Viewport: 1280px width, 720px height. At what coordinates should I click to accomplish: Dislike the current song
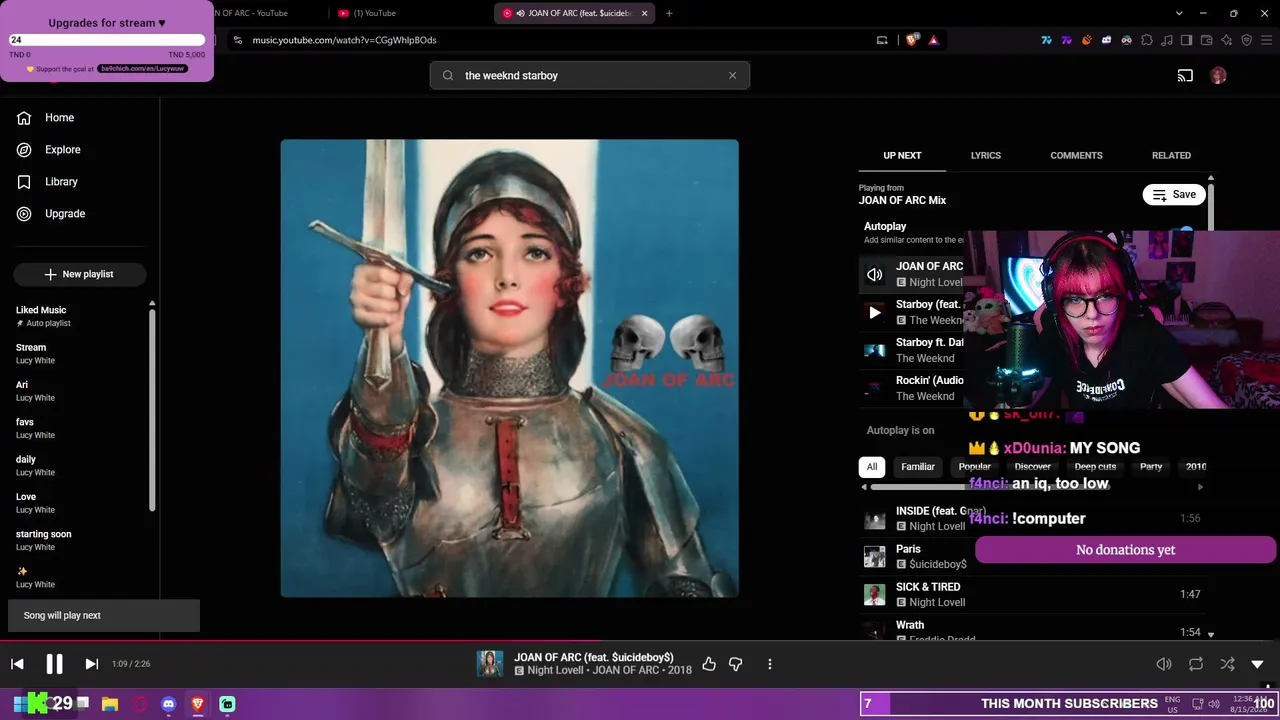(735, 664)
